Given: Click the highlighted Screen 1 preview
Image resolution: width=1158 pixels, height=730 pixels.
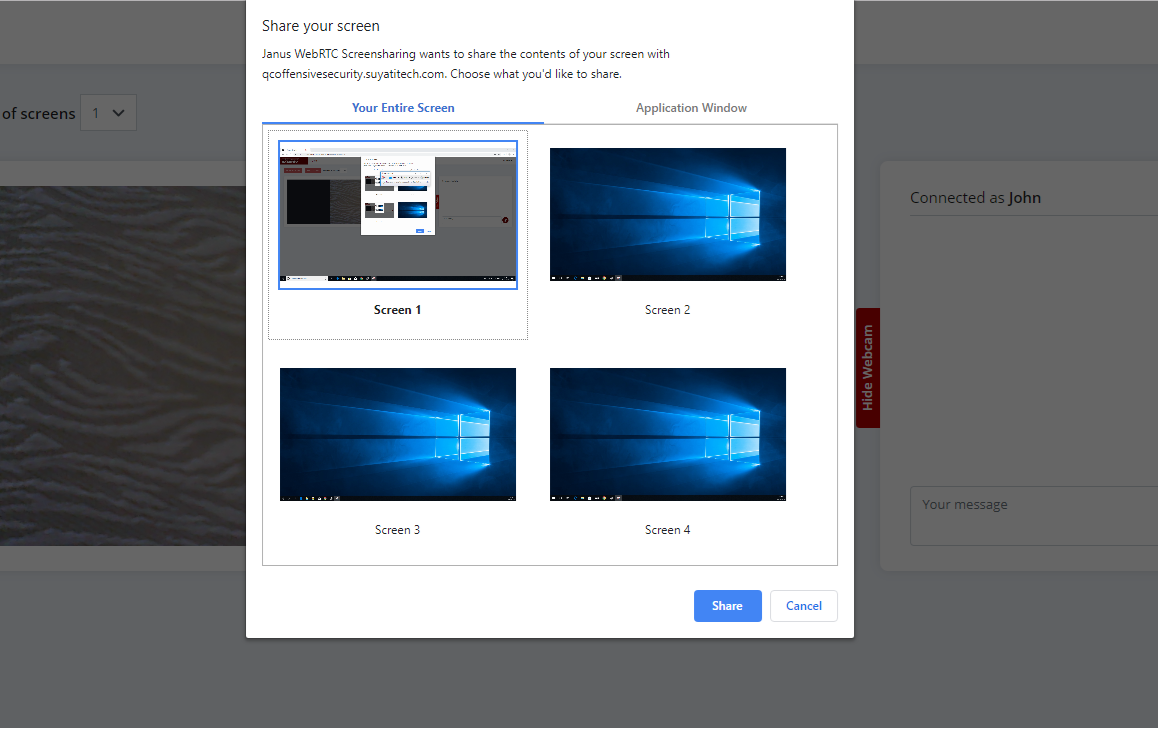Looking at the screenshot, I should pyautogui.click(x=397, y=214).
